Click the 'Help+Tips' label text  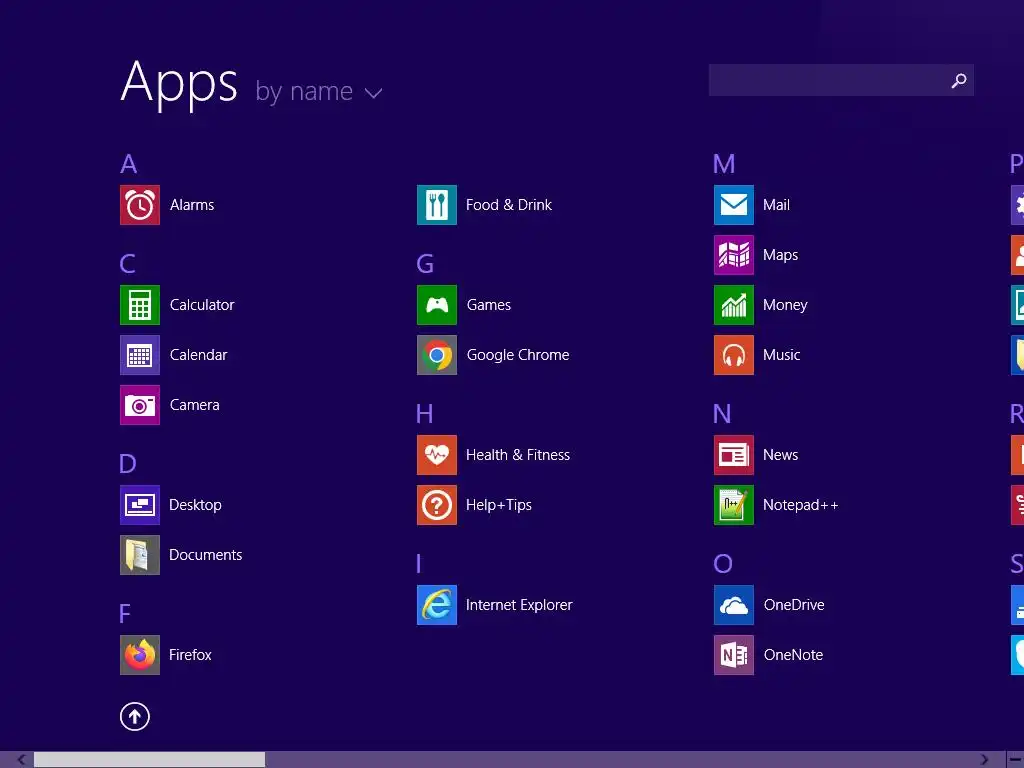(499, 505)
